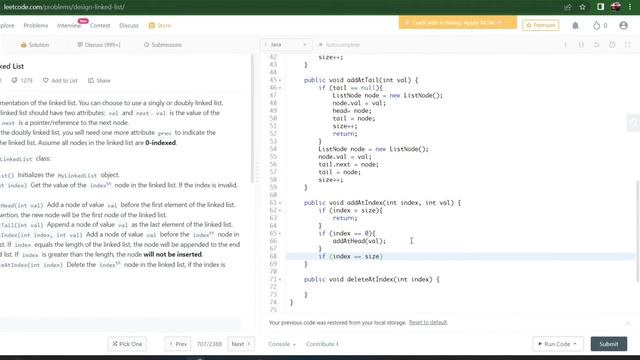Switch to the Discuss (999+) tab

(x=99, y=44)
